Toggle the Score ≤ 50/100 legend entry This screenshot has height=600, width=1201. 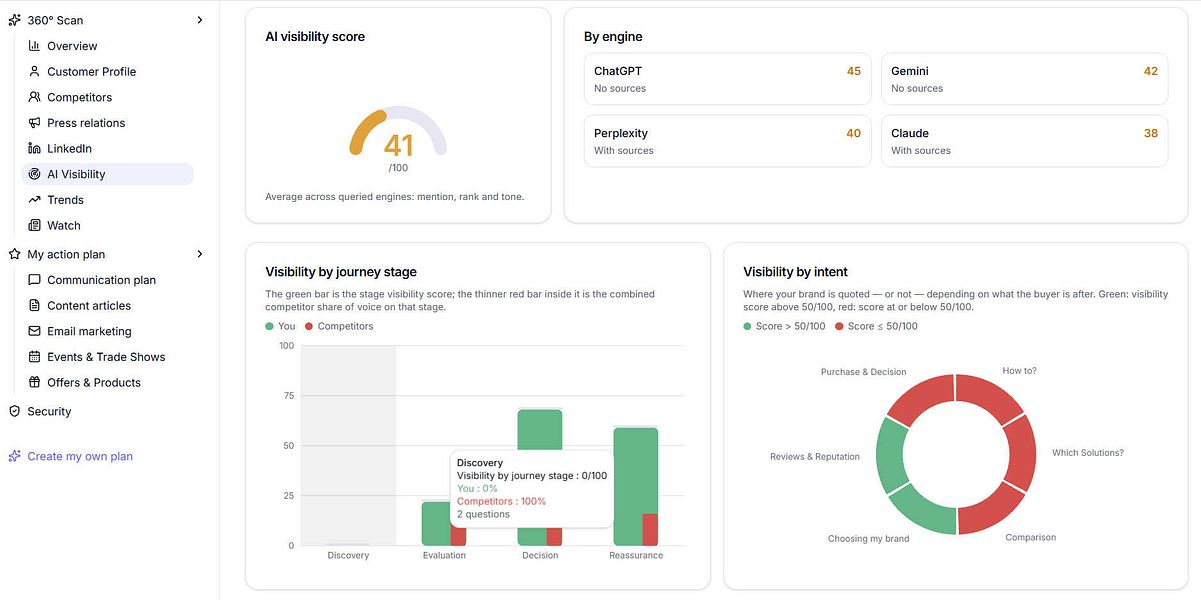tap(876, 326)
